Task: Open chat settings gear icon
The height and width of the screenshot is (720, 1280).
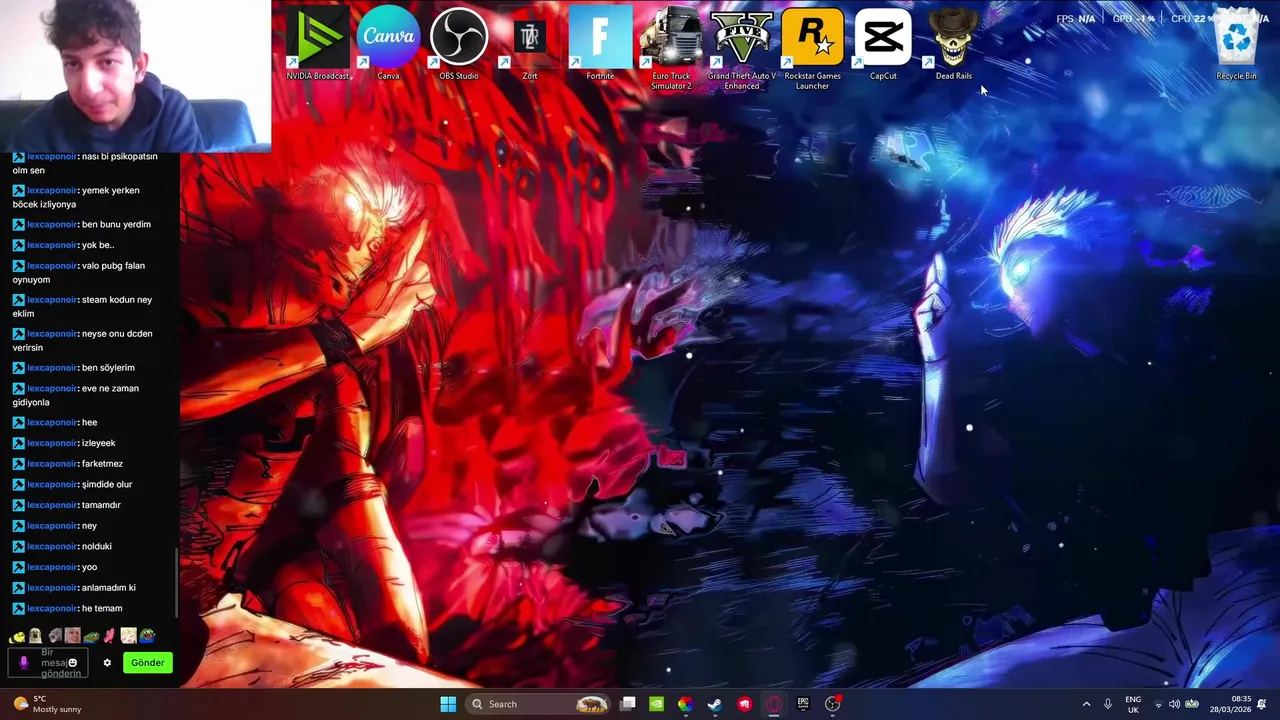Action: coord(107,663)
